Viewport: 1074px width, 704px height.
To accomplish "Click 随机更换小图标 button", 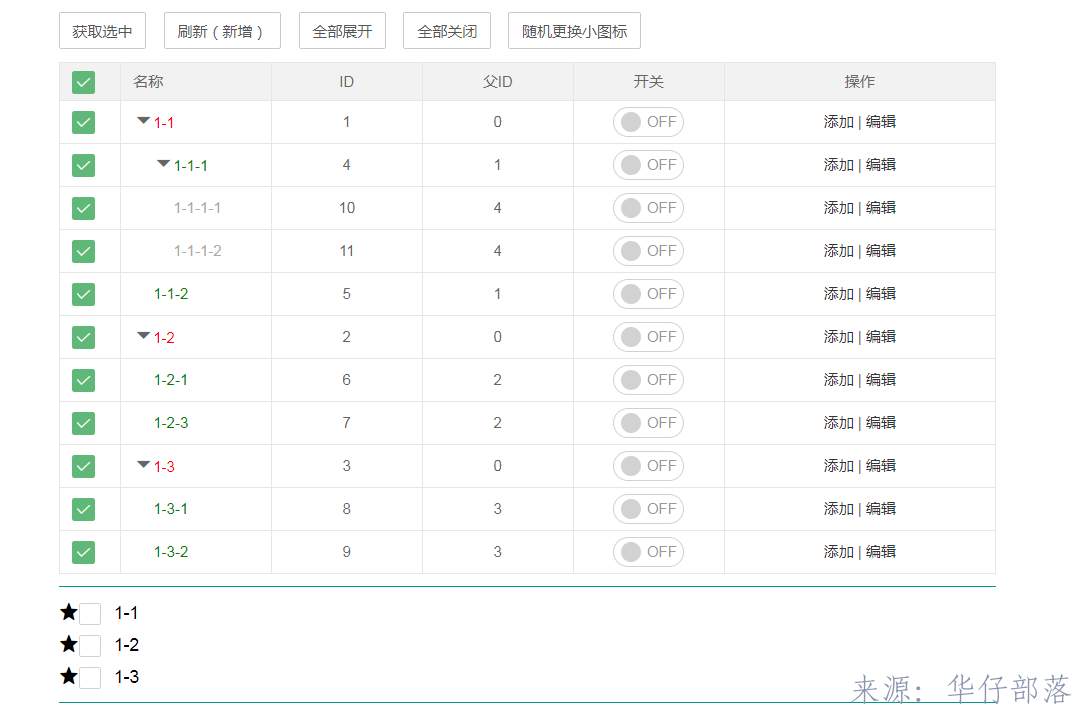I will (574, 31).
